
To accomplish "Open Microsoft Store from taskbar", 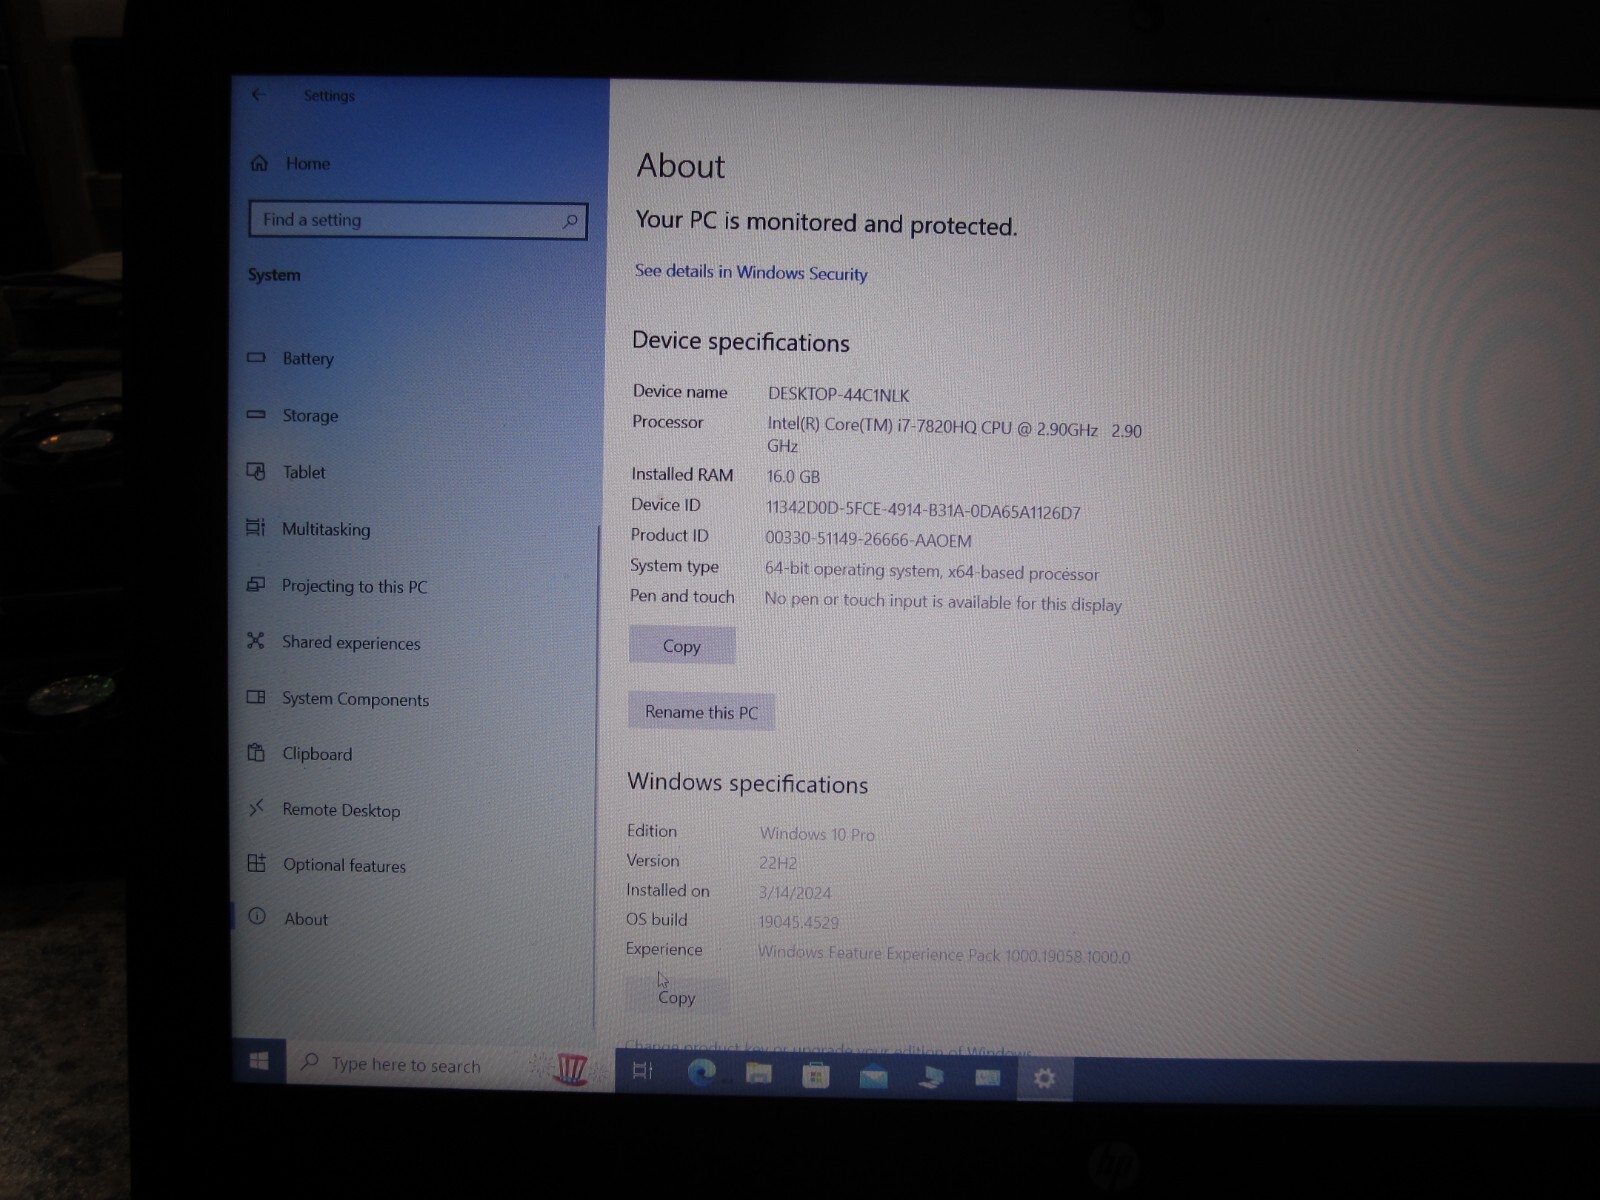I will pyautogui.click(x=816, y=1075).
